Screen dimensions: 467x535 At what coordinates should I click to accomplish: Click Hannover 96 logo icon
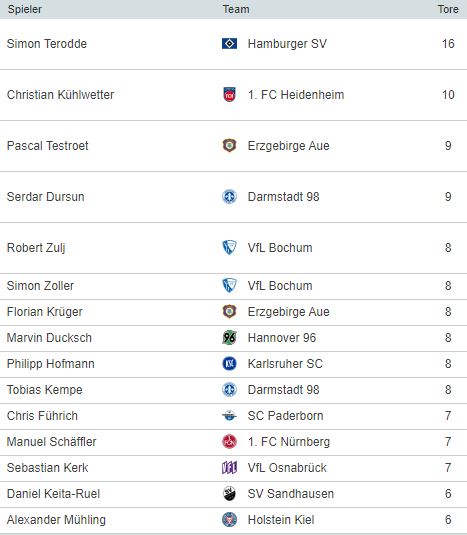pyautogui.click(x=229, y=337)
